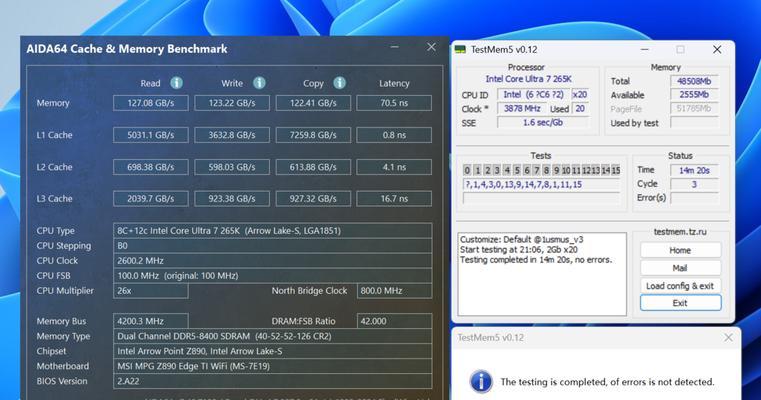Image resolution: width=761 pixels, height=400 pixels.
Task: Select the Memory Read value 127.08 GB/s
Action: point(151,103)
